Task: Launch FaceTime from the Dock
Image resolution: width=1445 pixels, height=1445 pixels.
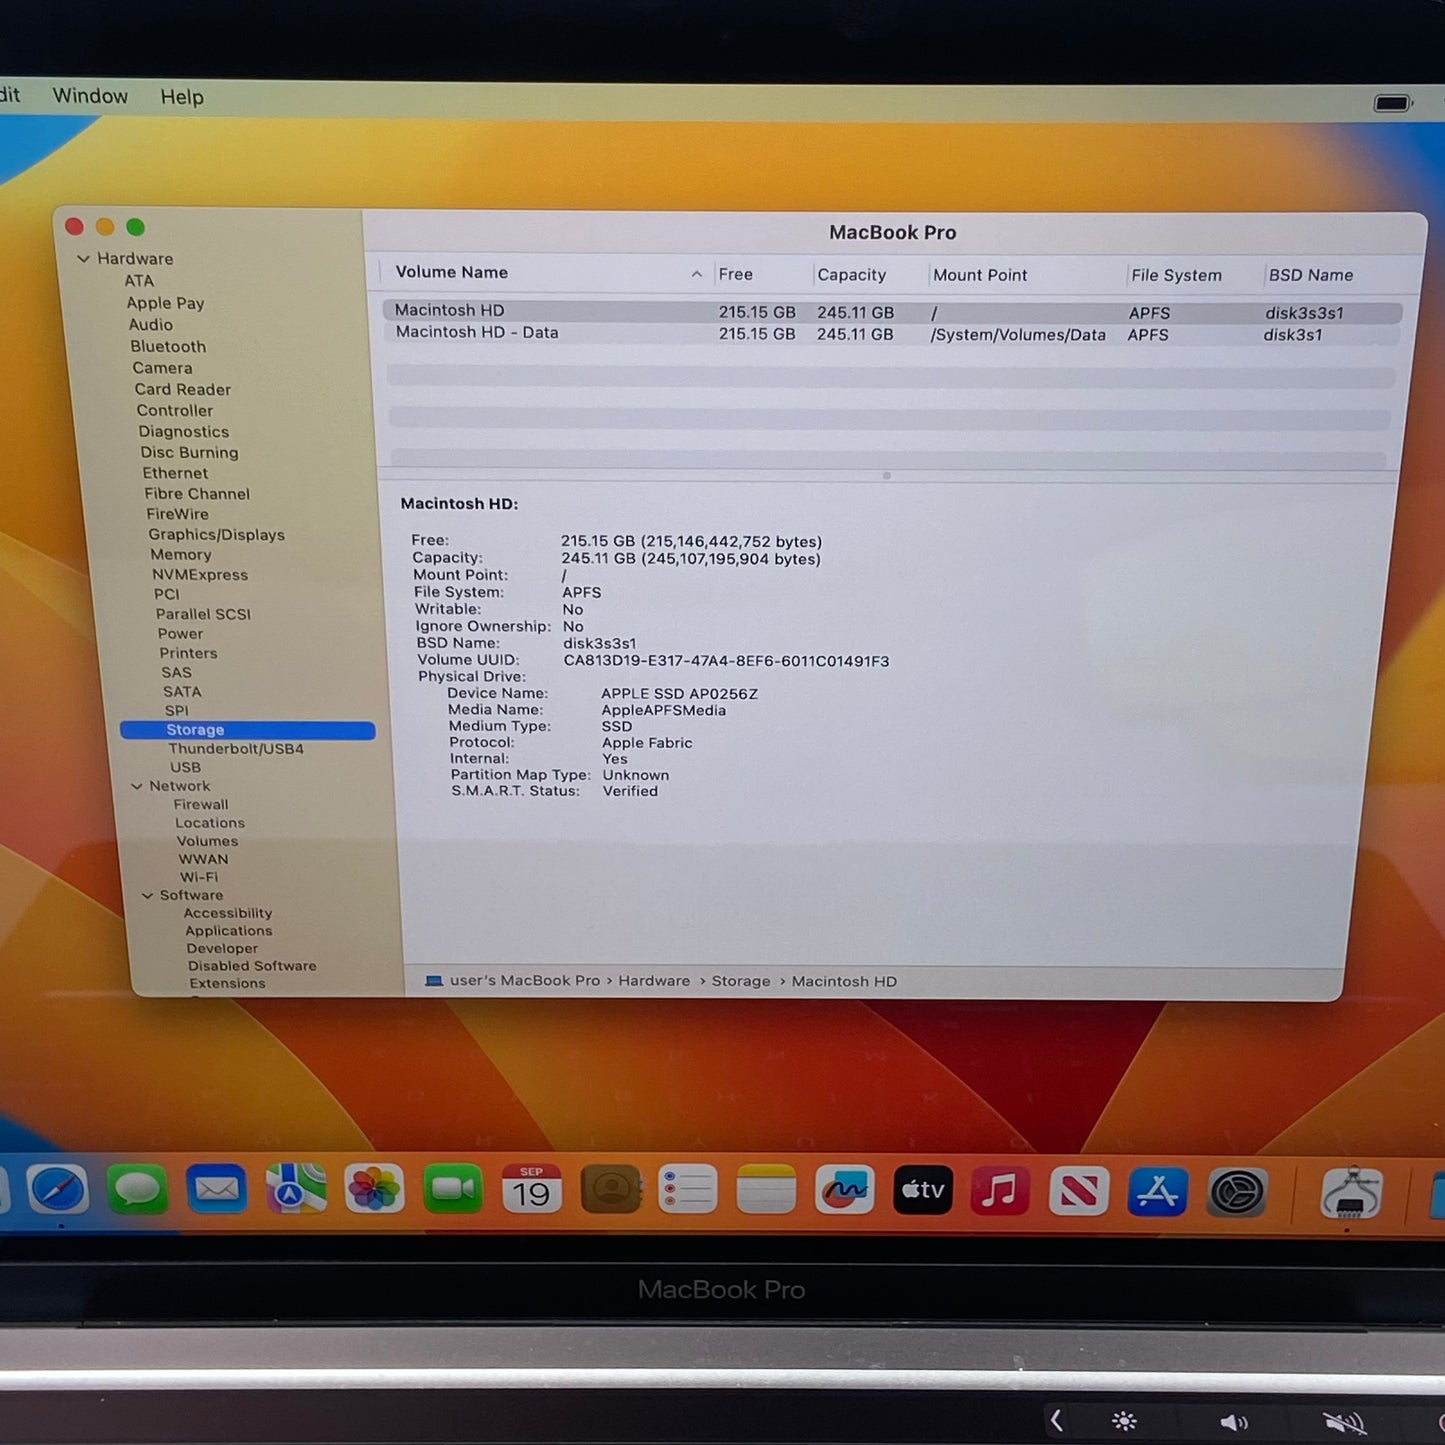Action: point(453,1190)
